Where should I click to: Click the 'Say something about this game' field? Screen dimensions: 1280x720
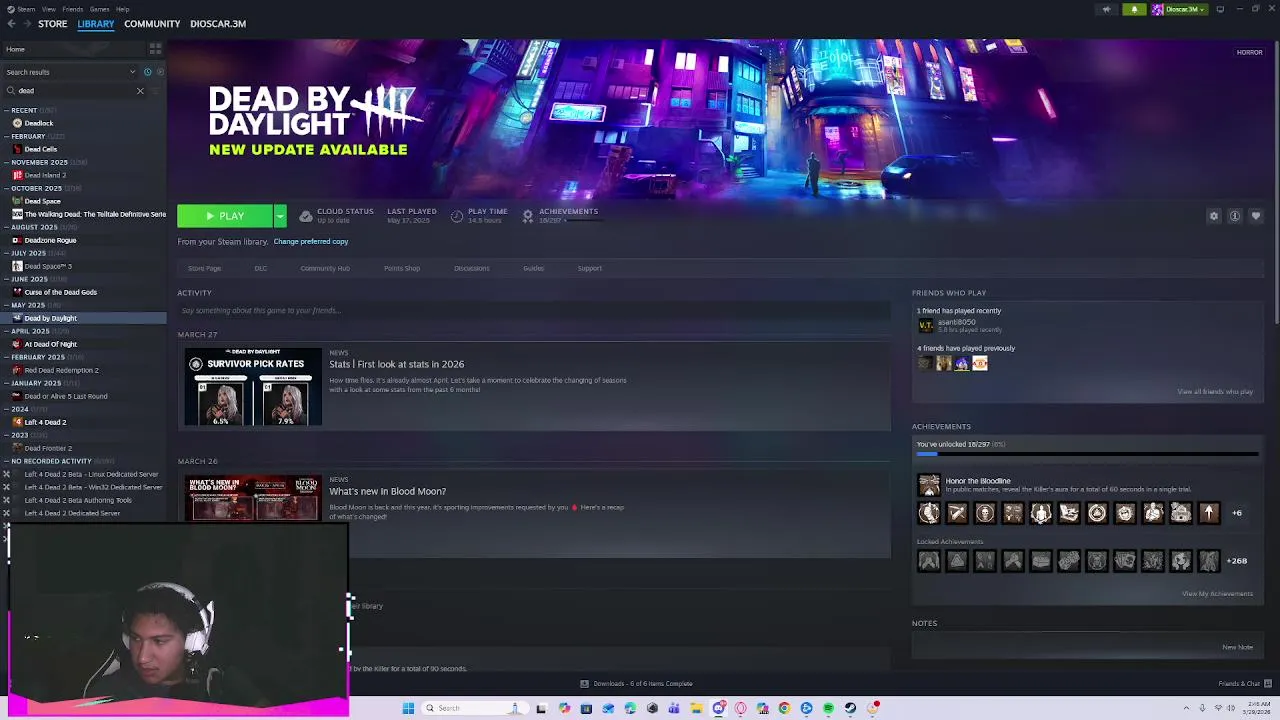point(534,311)
